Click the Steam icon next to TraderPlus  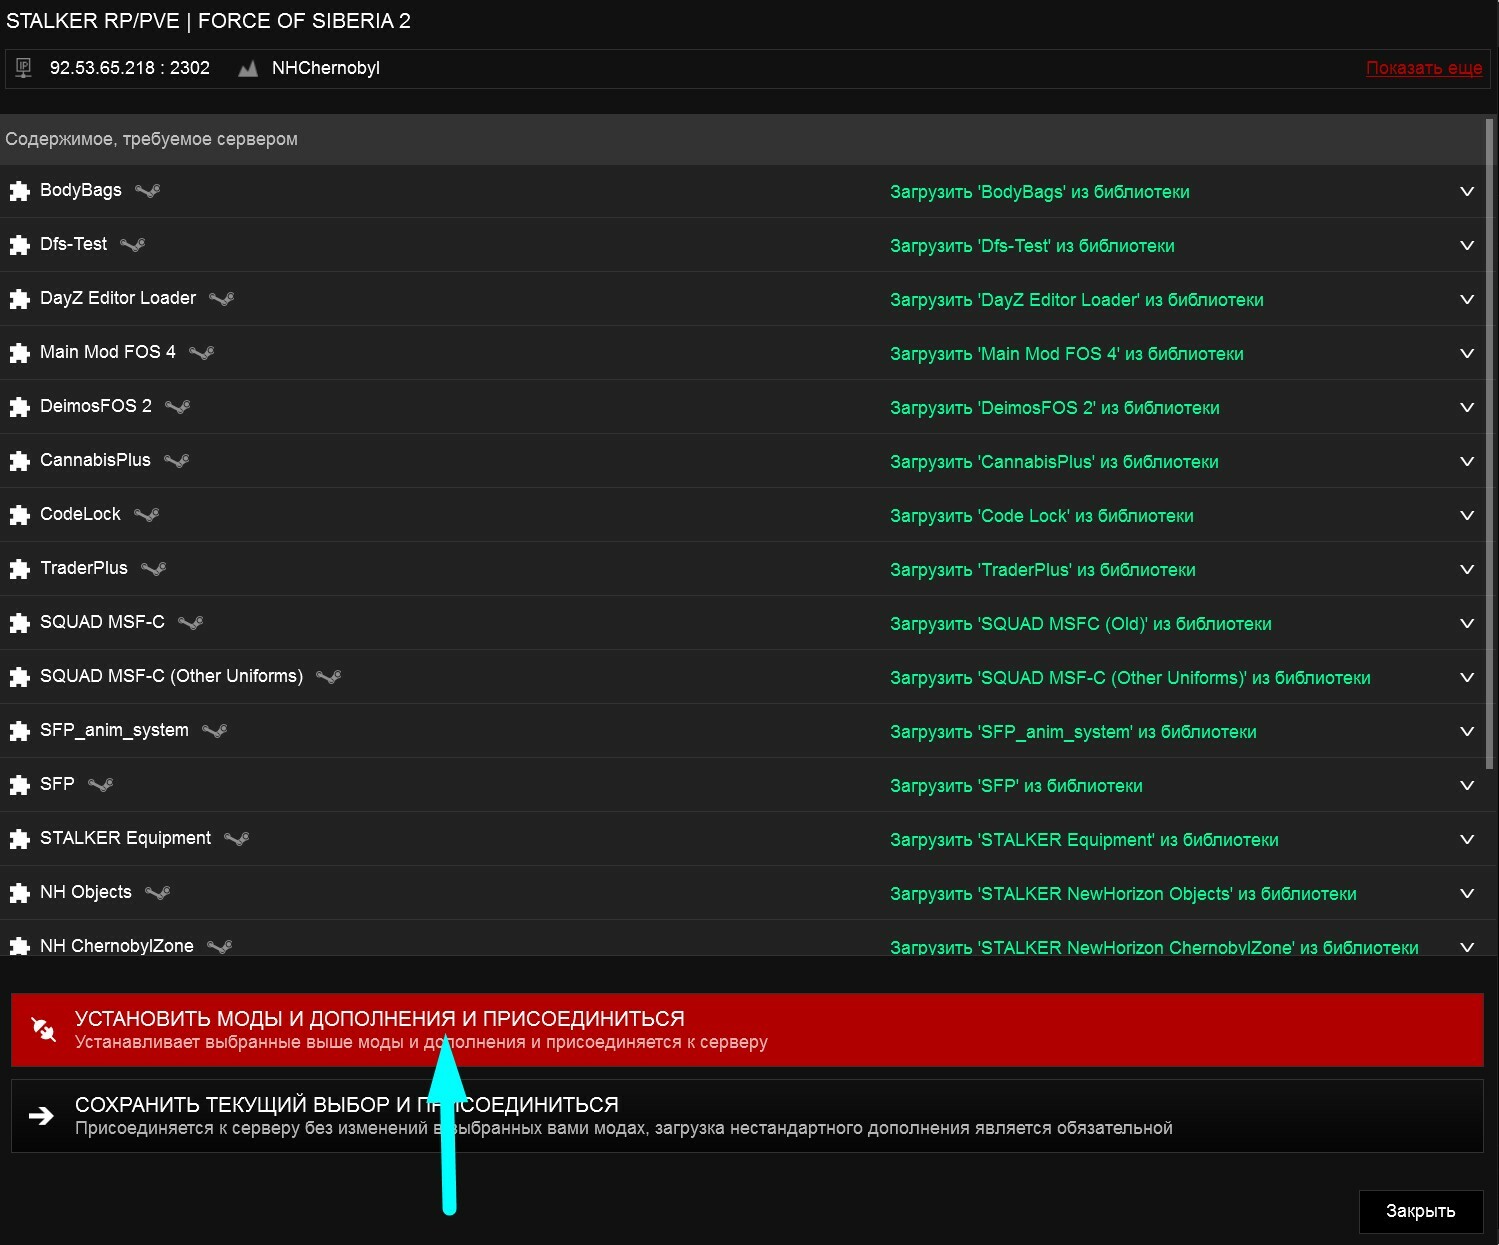click(154, 569)
